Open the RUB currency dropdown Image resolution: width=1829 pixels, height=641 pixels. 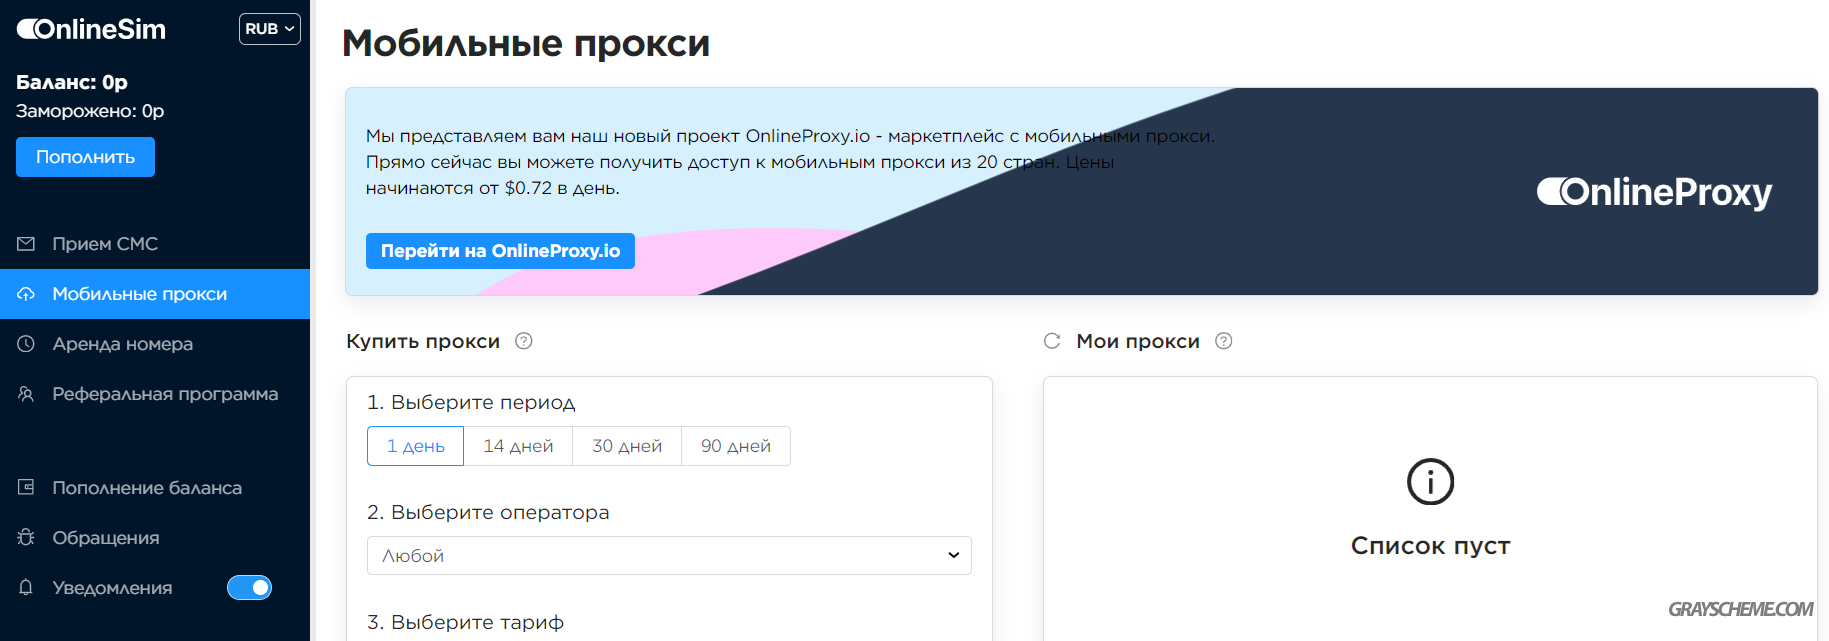click(270, 29)
